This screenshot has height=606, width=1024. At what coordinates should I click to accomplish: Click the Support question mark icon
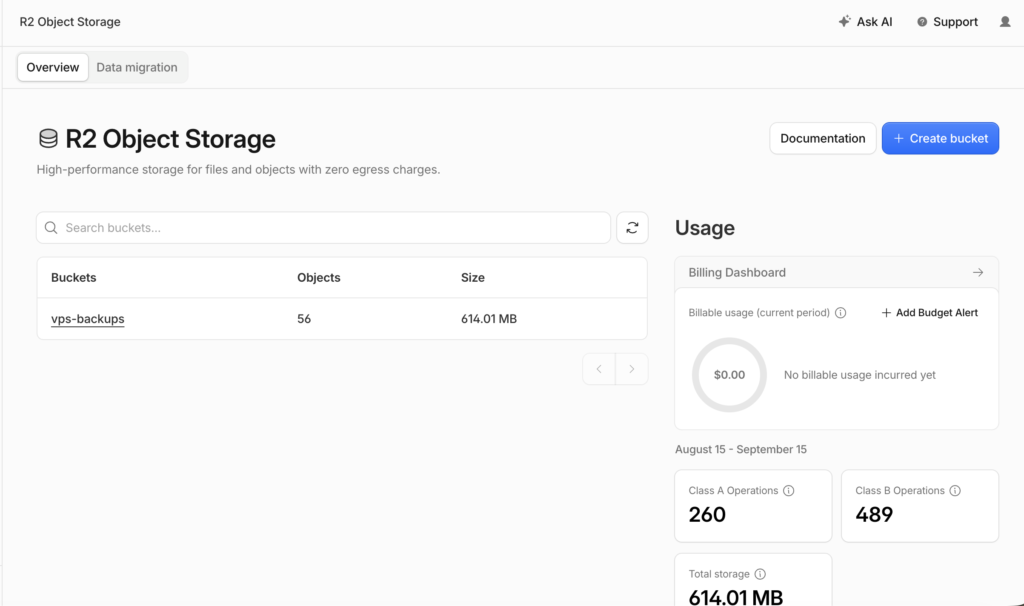pos(922,22)
